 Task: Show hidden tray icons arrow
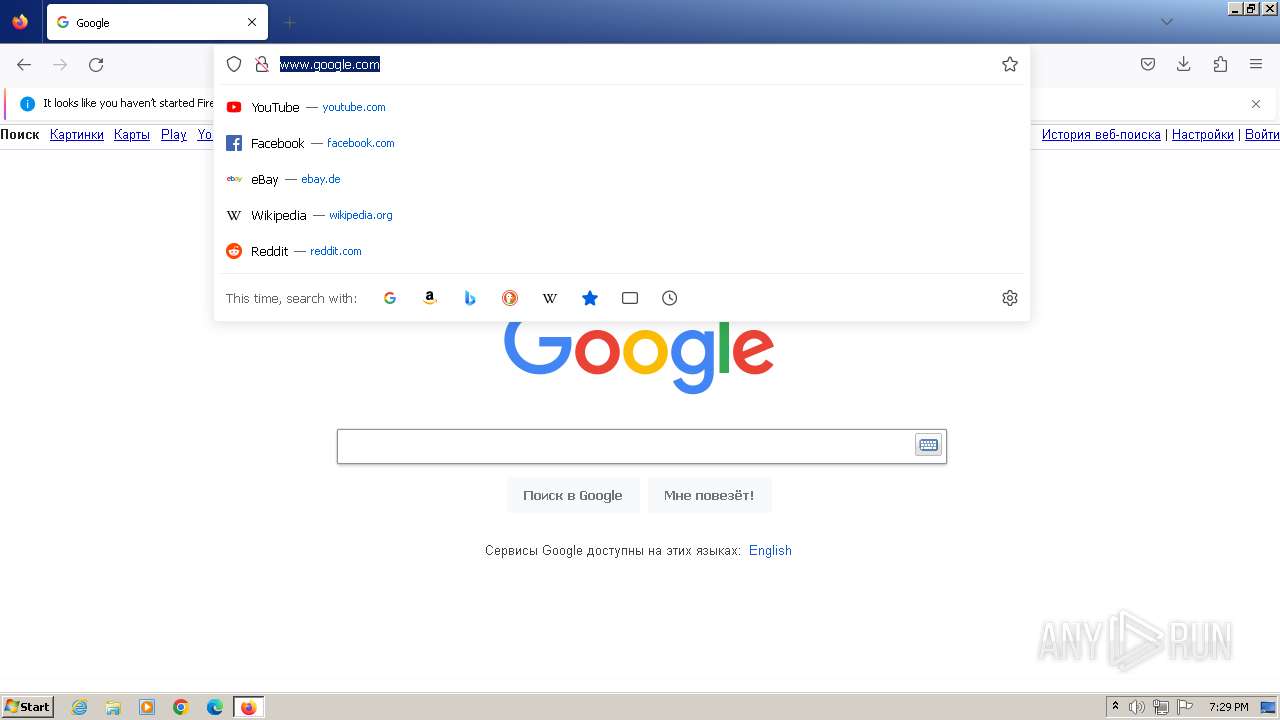[x=1115, y=707]
